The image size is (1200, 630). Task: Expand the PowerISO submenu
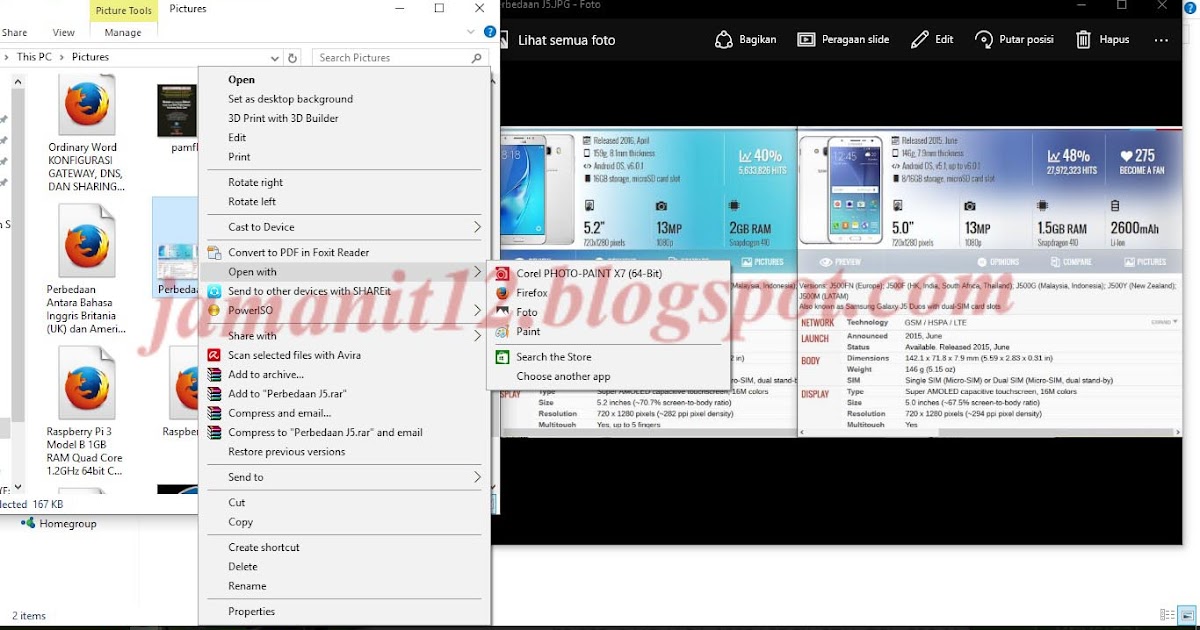344,310
